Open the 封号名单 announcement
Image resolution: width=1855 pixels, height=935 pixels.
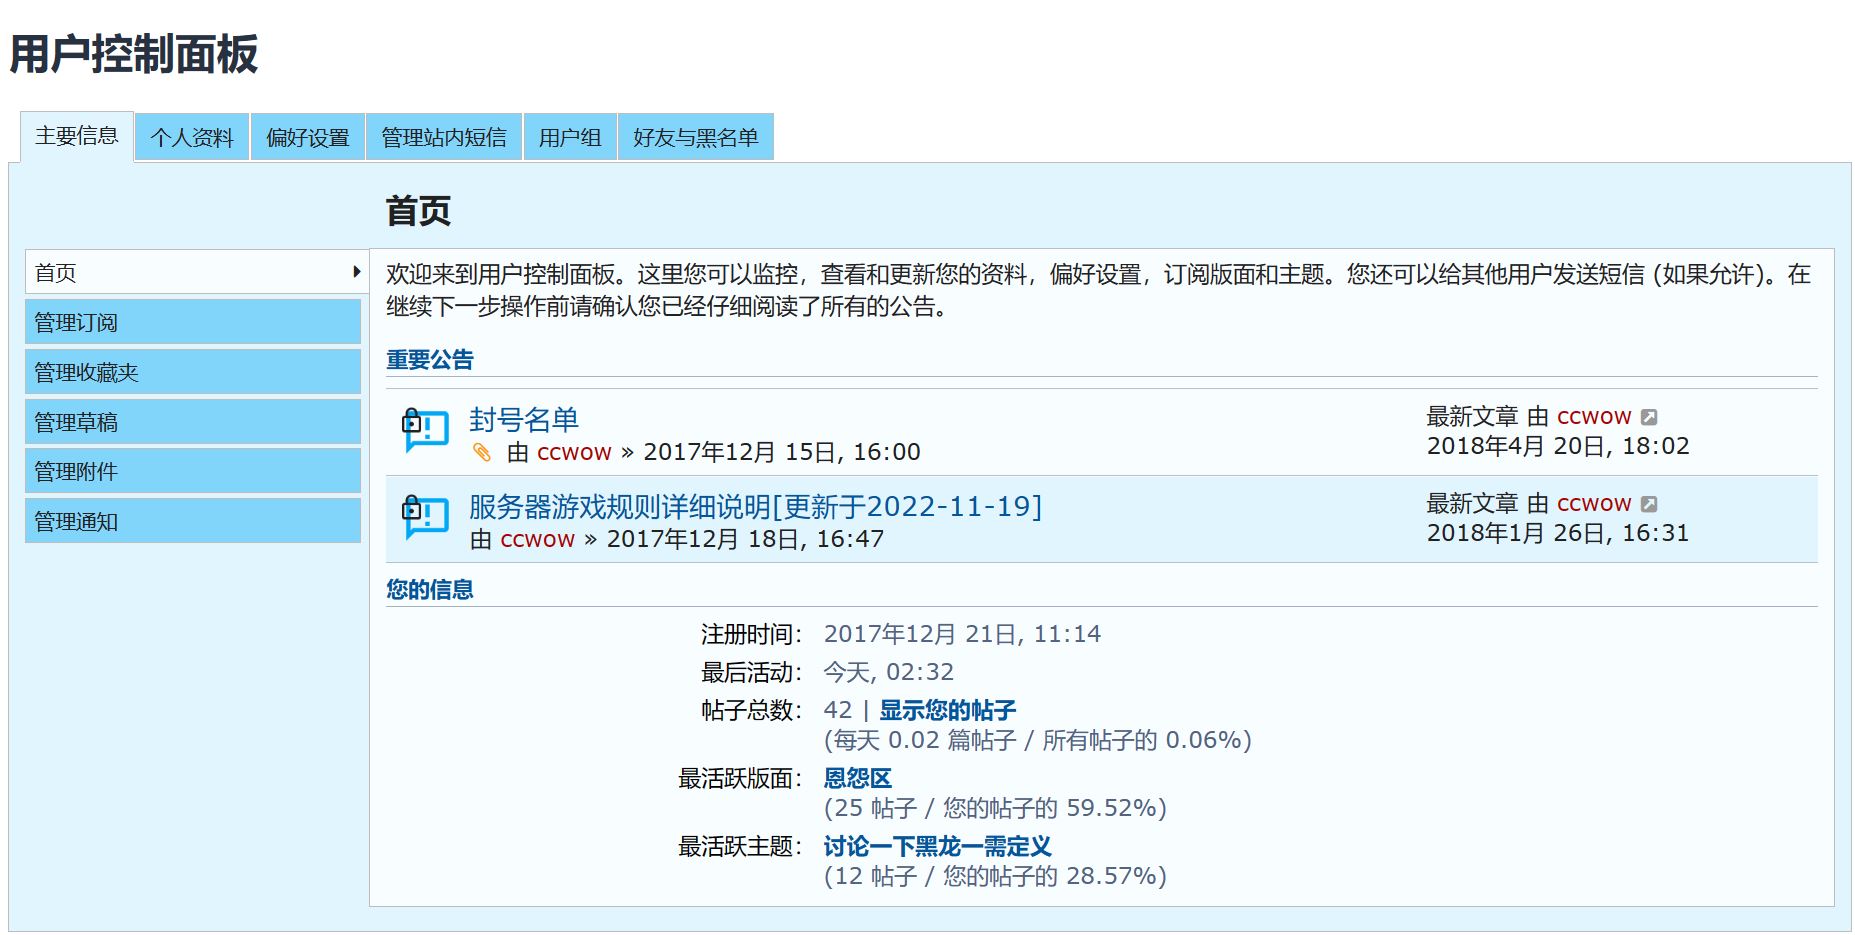pyautogui.click(x=524, y=420)
